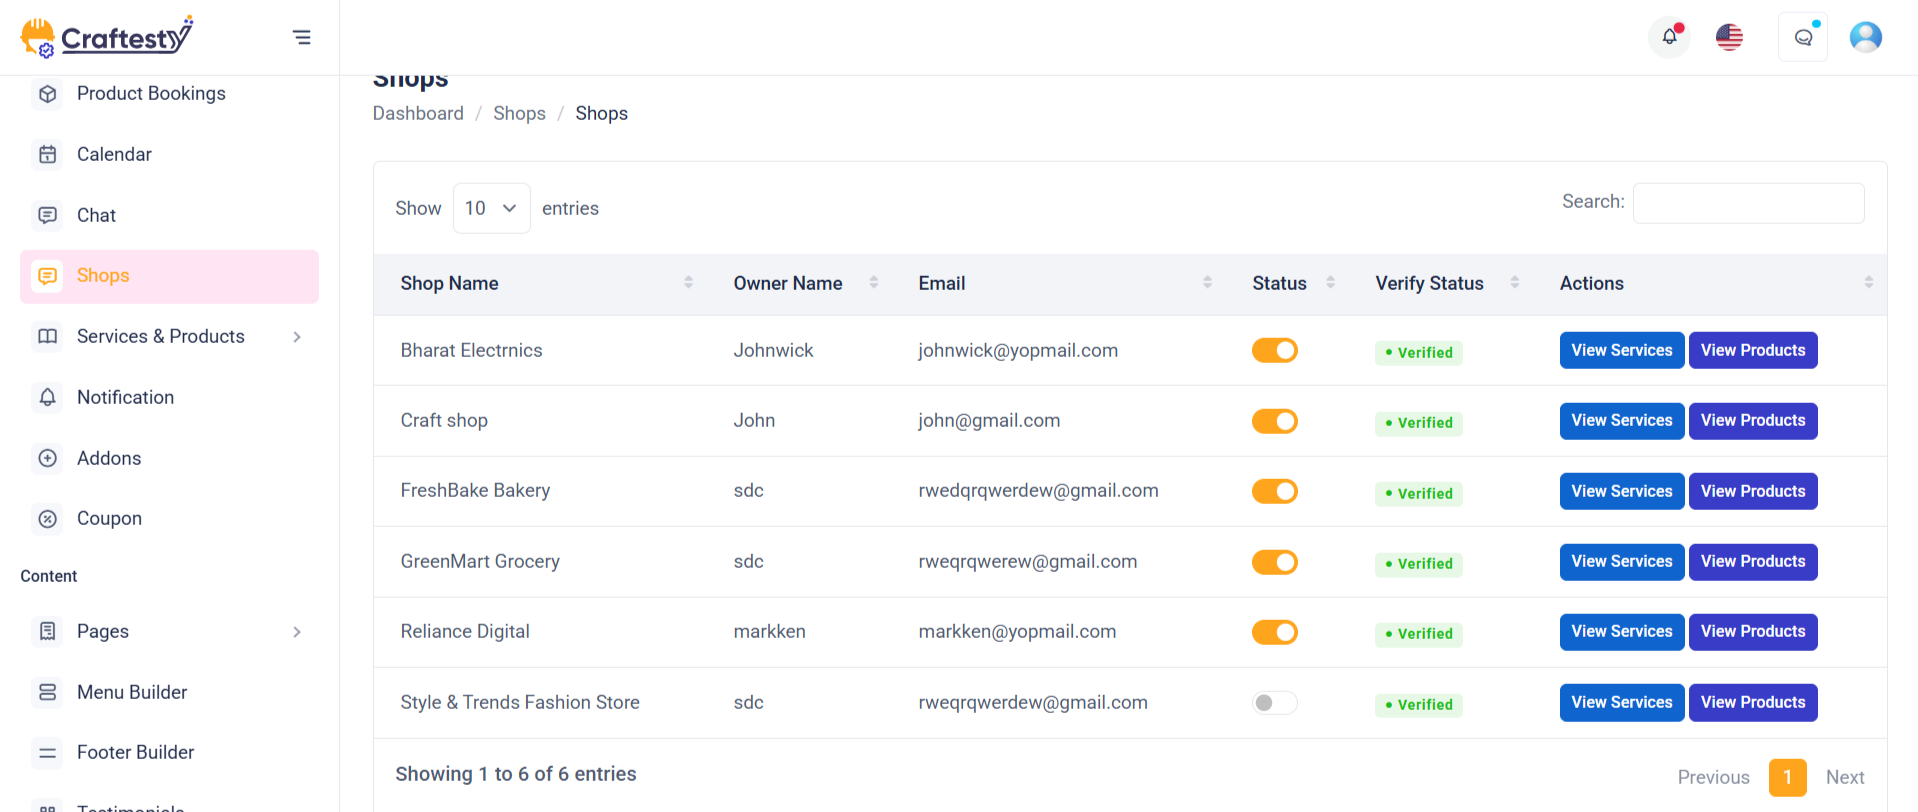This screenshot has height=812, width=1918.
Task: Click the Notification bell sidebar icon
Action: click(x=47, y=397)
